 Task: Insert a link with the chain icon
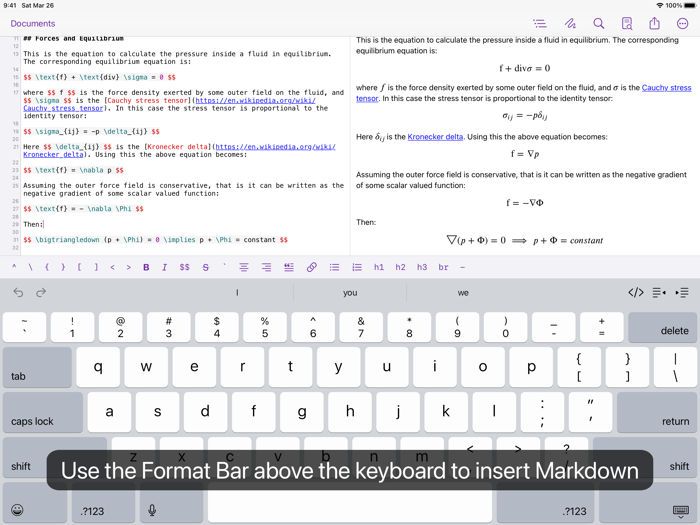click(312, 267)
